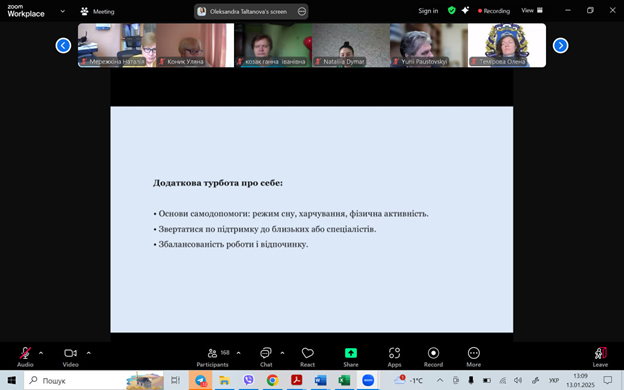Image resolution: width=624 pixels, height=390 pixels.
Task: Open the notification center icon
Action: tap(608, 380)
